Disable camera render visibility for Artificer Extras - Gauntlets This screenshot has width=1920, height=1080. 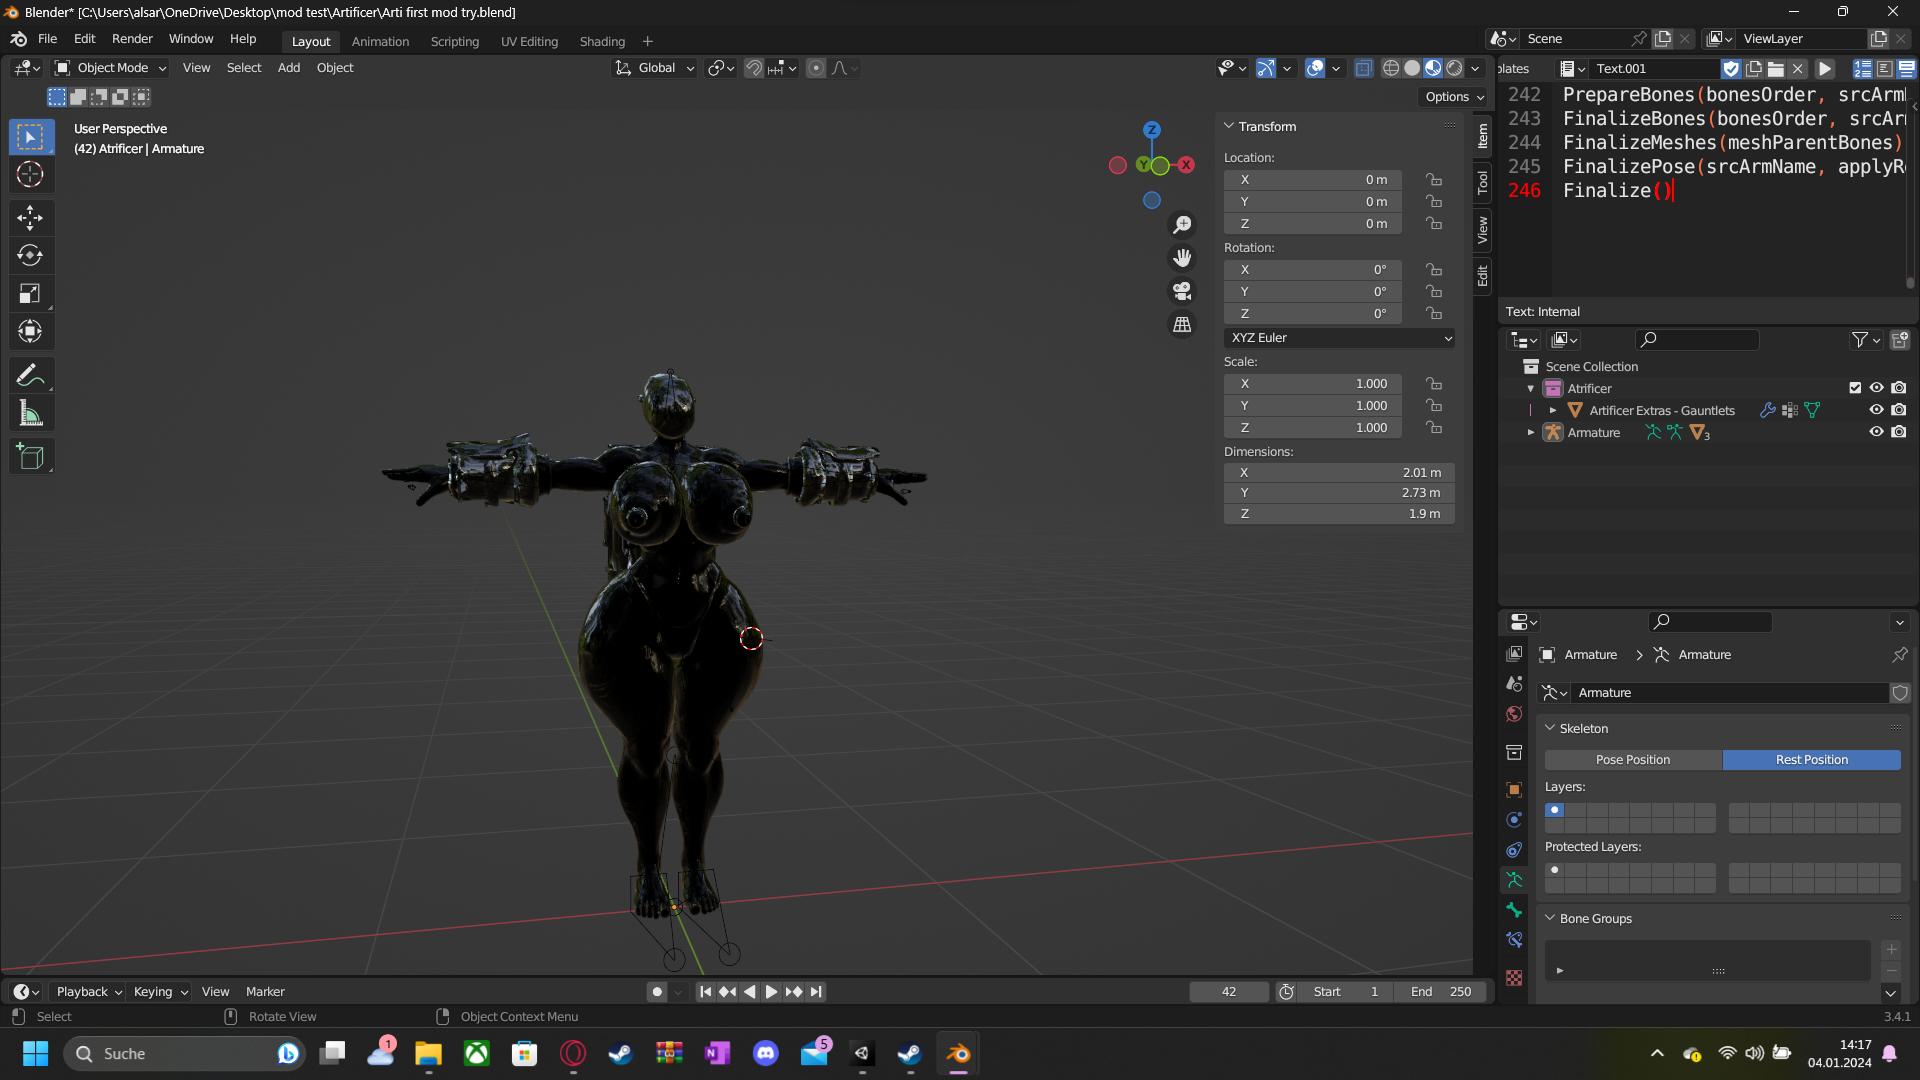pyautogui.click(x=1899, y=410)
